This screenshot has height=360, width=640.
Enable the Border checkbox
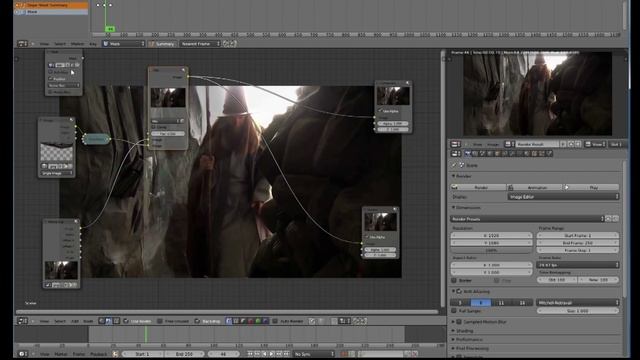click(x=454, y=280)
